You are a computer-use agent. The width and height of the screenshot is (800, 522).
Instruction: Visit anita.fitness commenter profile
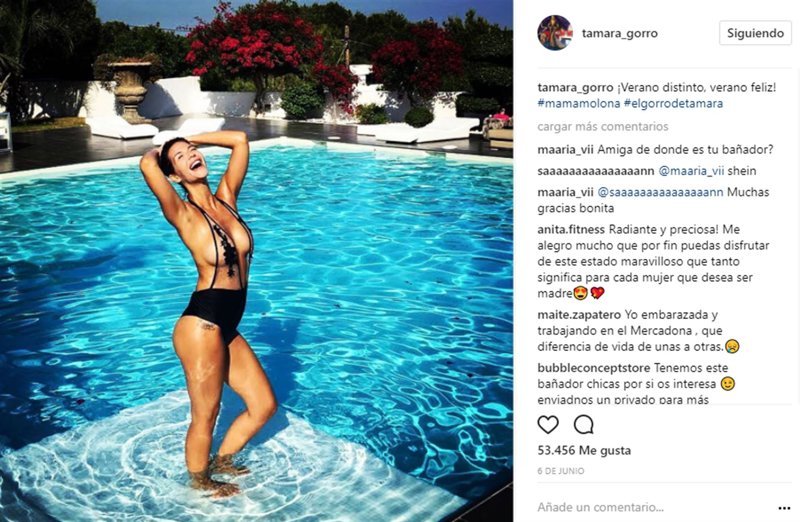coord(571,230)
